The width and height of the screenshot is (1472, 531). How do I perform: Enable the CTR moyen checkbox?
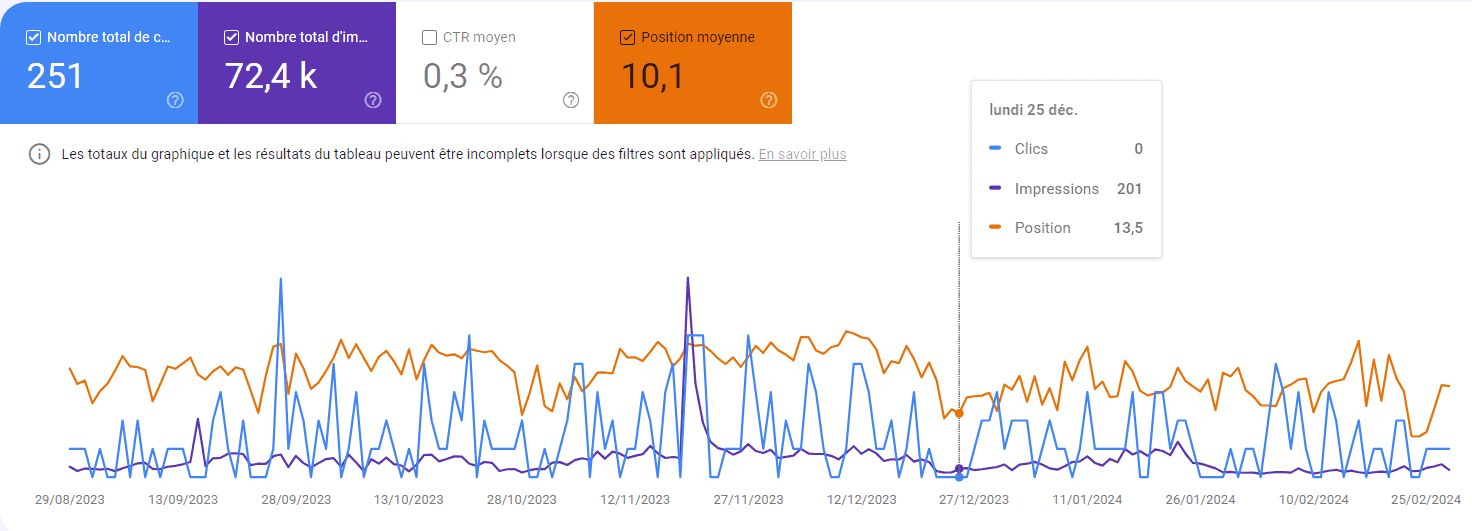430,38
